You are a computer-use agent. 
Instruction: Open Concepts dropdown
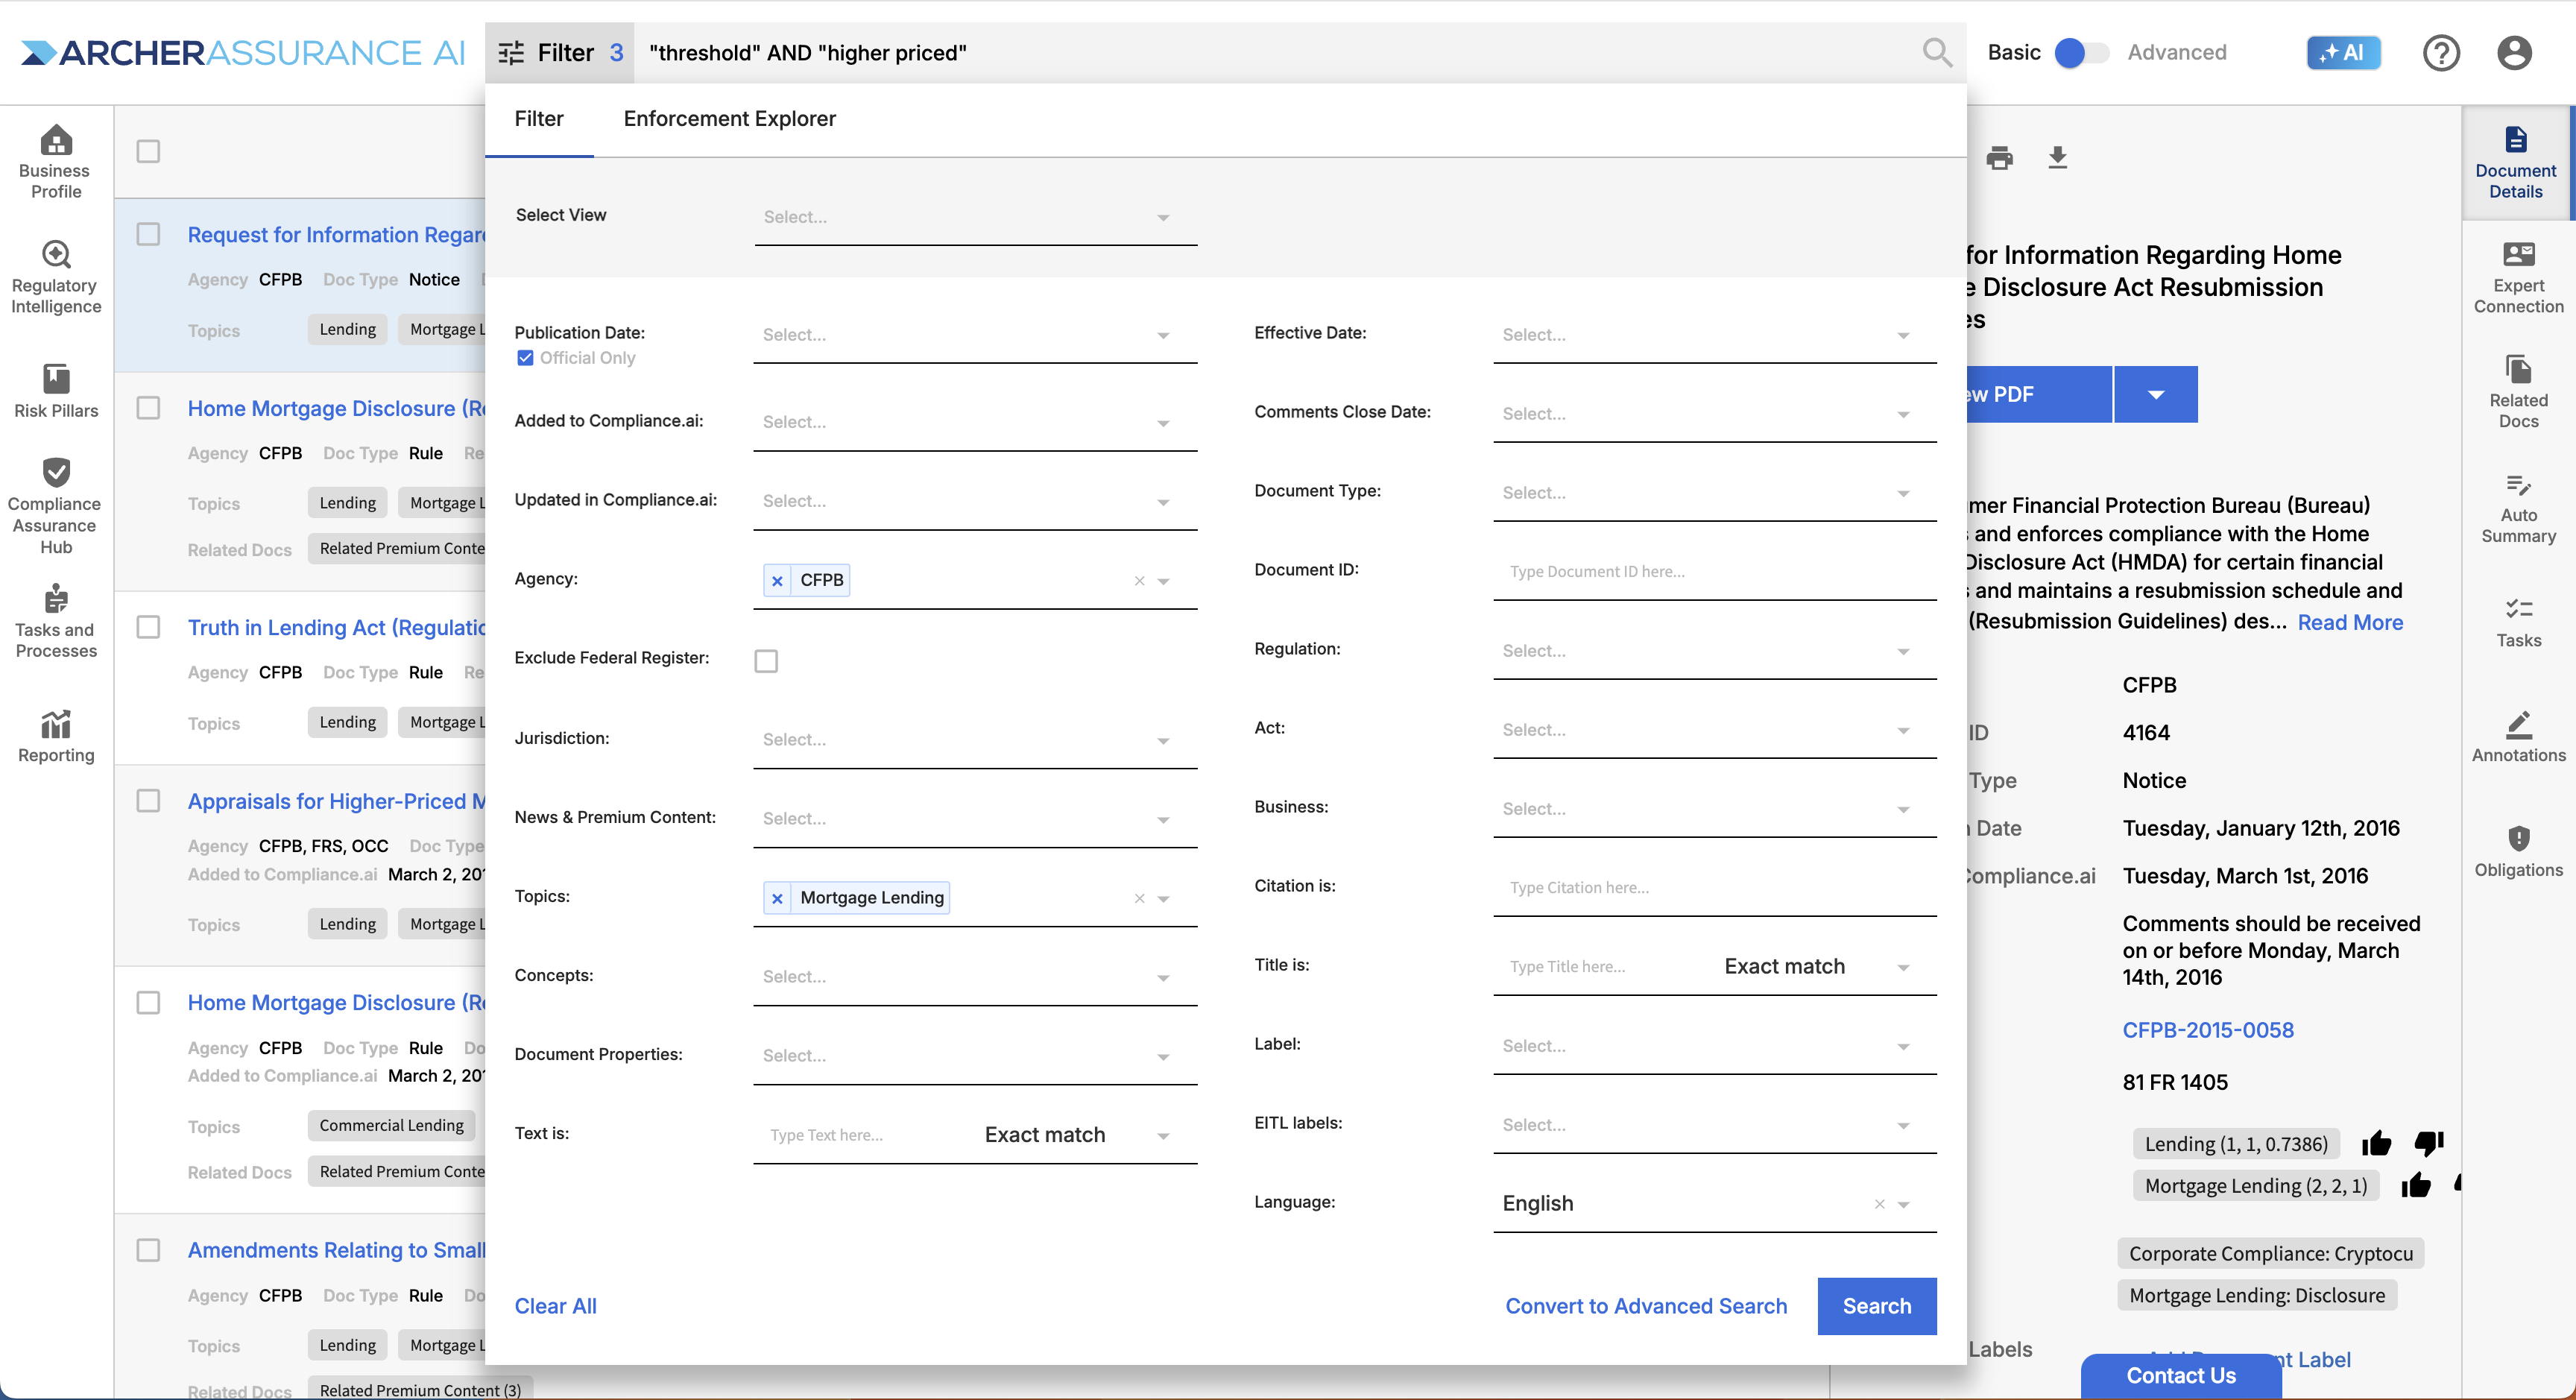tap(975, 977)
